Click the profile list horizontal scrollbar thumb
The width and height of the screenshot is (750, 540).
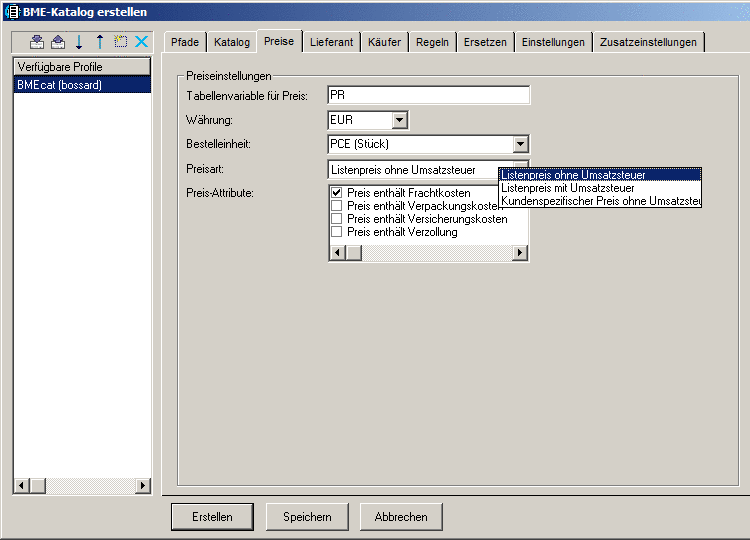coord(38,485)
